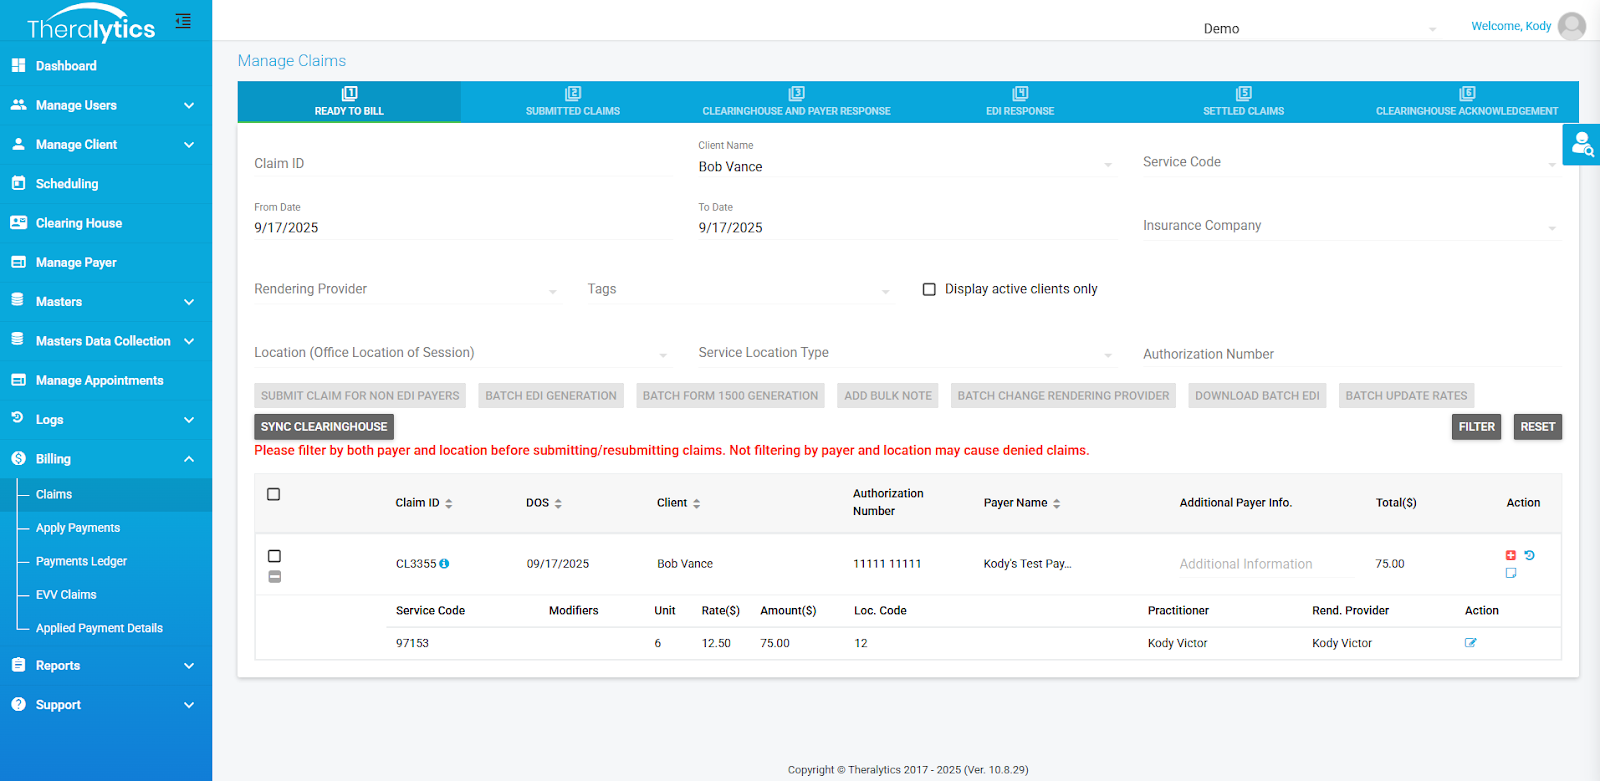Screen dimensions: 1600x781
Task: Select the checkbox for claim CL3355
Action: coord(275,556)
